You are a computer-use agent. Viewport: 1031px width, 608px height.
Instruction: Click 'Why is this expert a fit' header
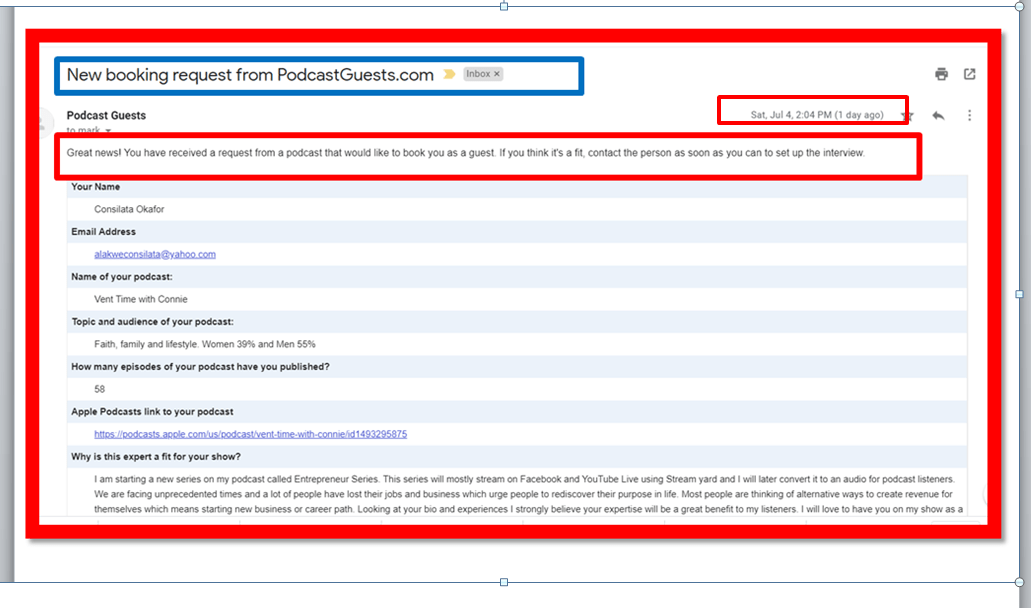tap(156, 457)
